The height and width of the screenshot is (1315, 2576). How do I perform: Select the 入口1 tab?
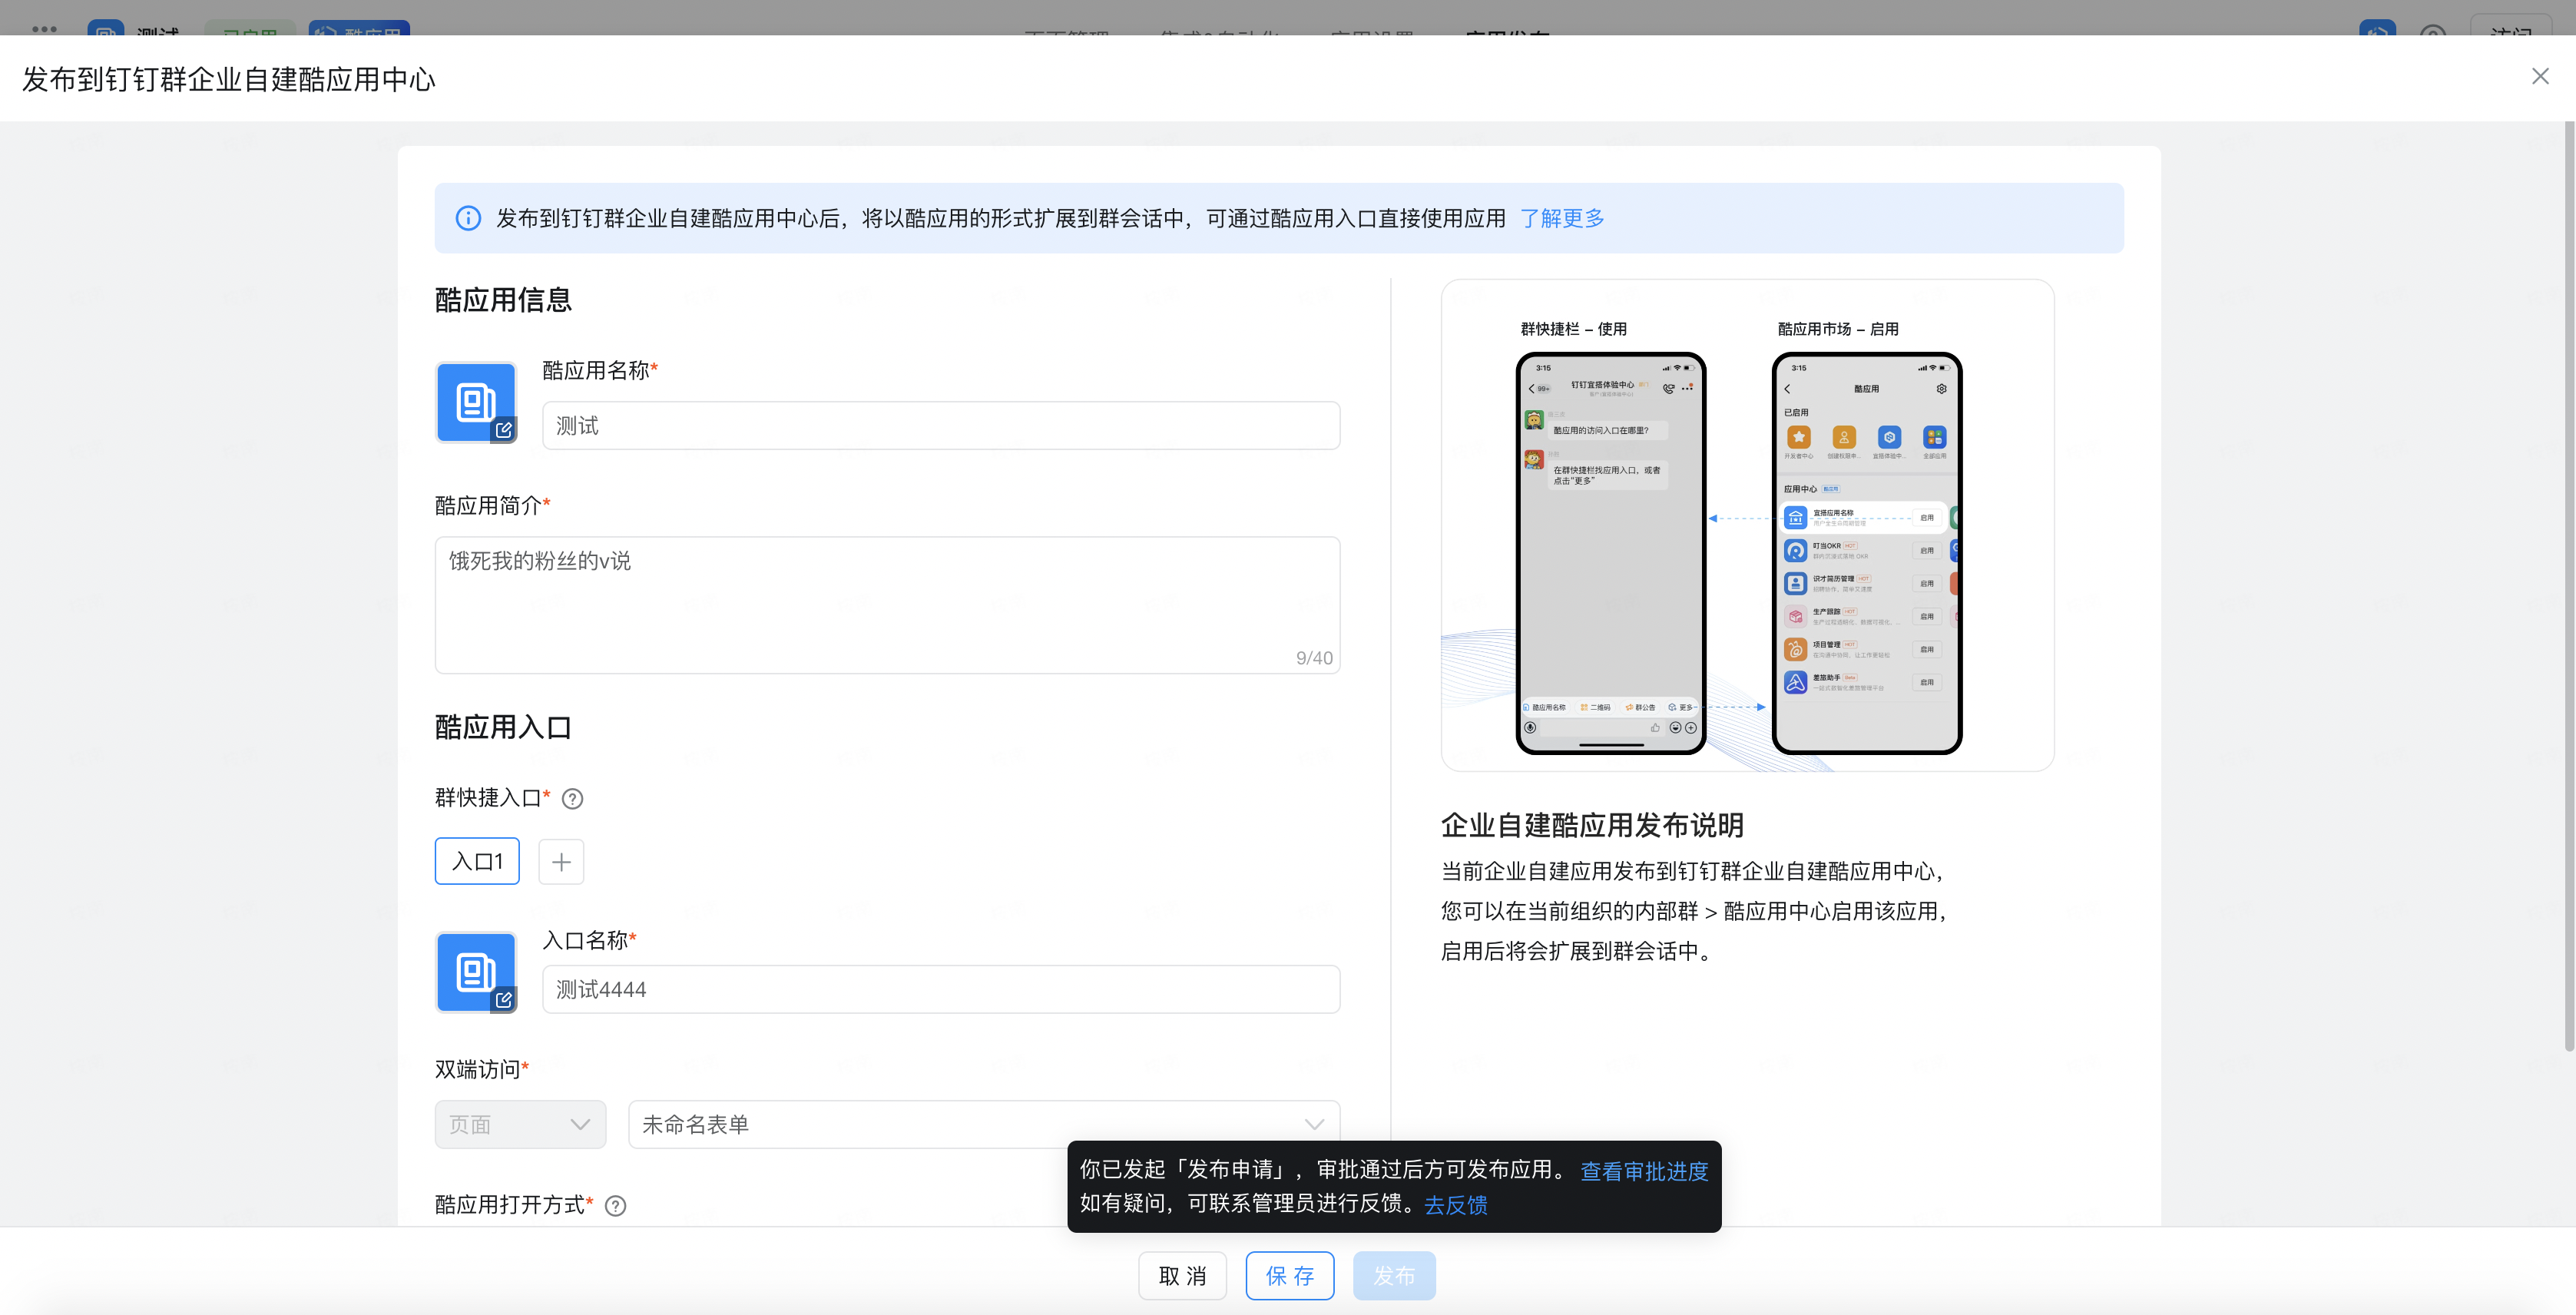[477, 861]
